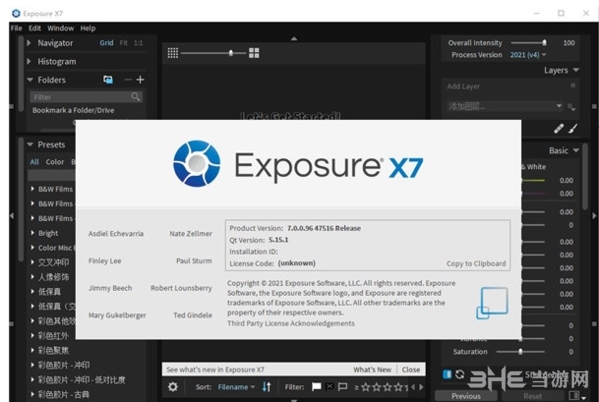Click Exposure logo in title bar
The image size is (599, 402).
[x=16, y=13]
